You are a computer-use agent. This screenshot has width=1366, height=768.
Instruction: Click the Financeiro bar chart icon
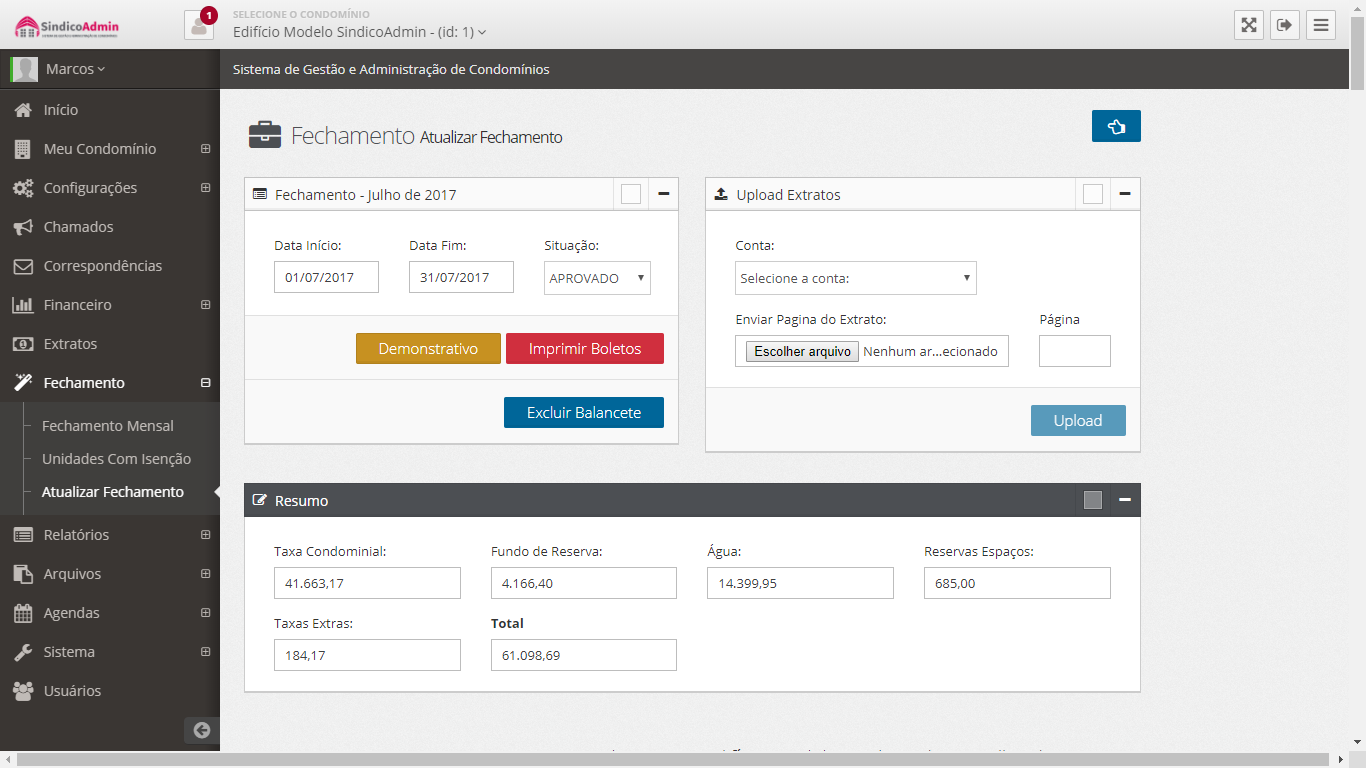[23, 305]
